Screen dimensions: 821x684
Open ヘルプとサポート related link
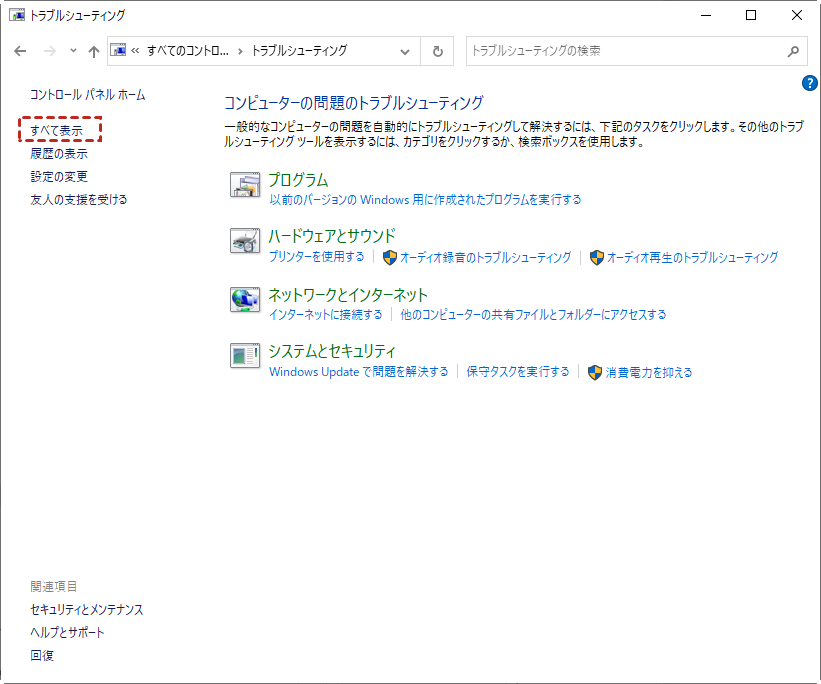[x=67, y=633]
